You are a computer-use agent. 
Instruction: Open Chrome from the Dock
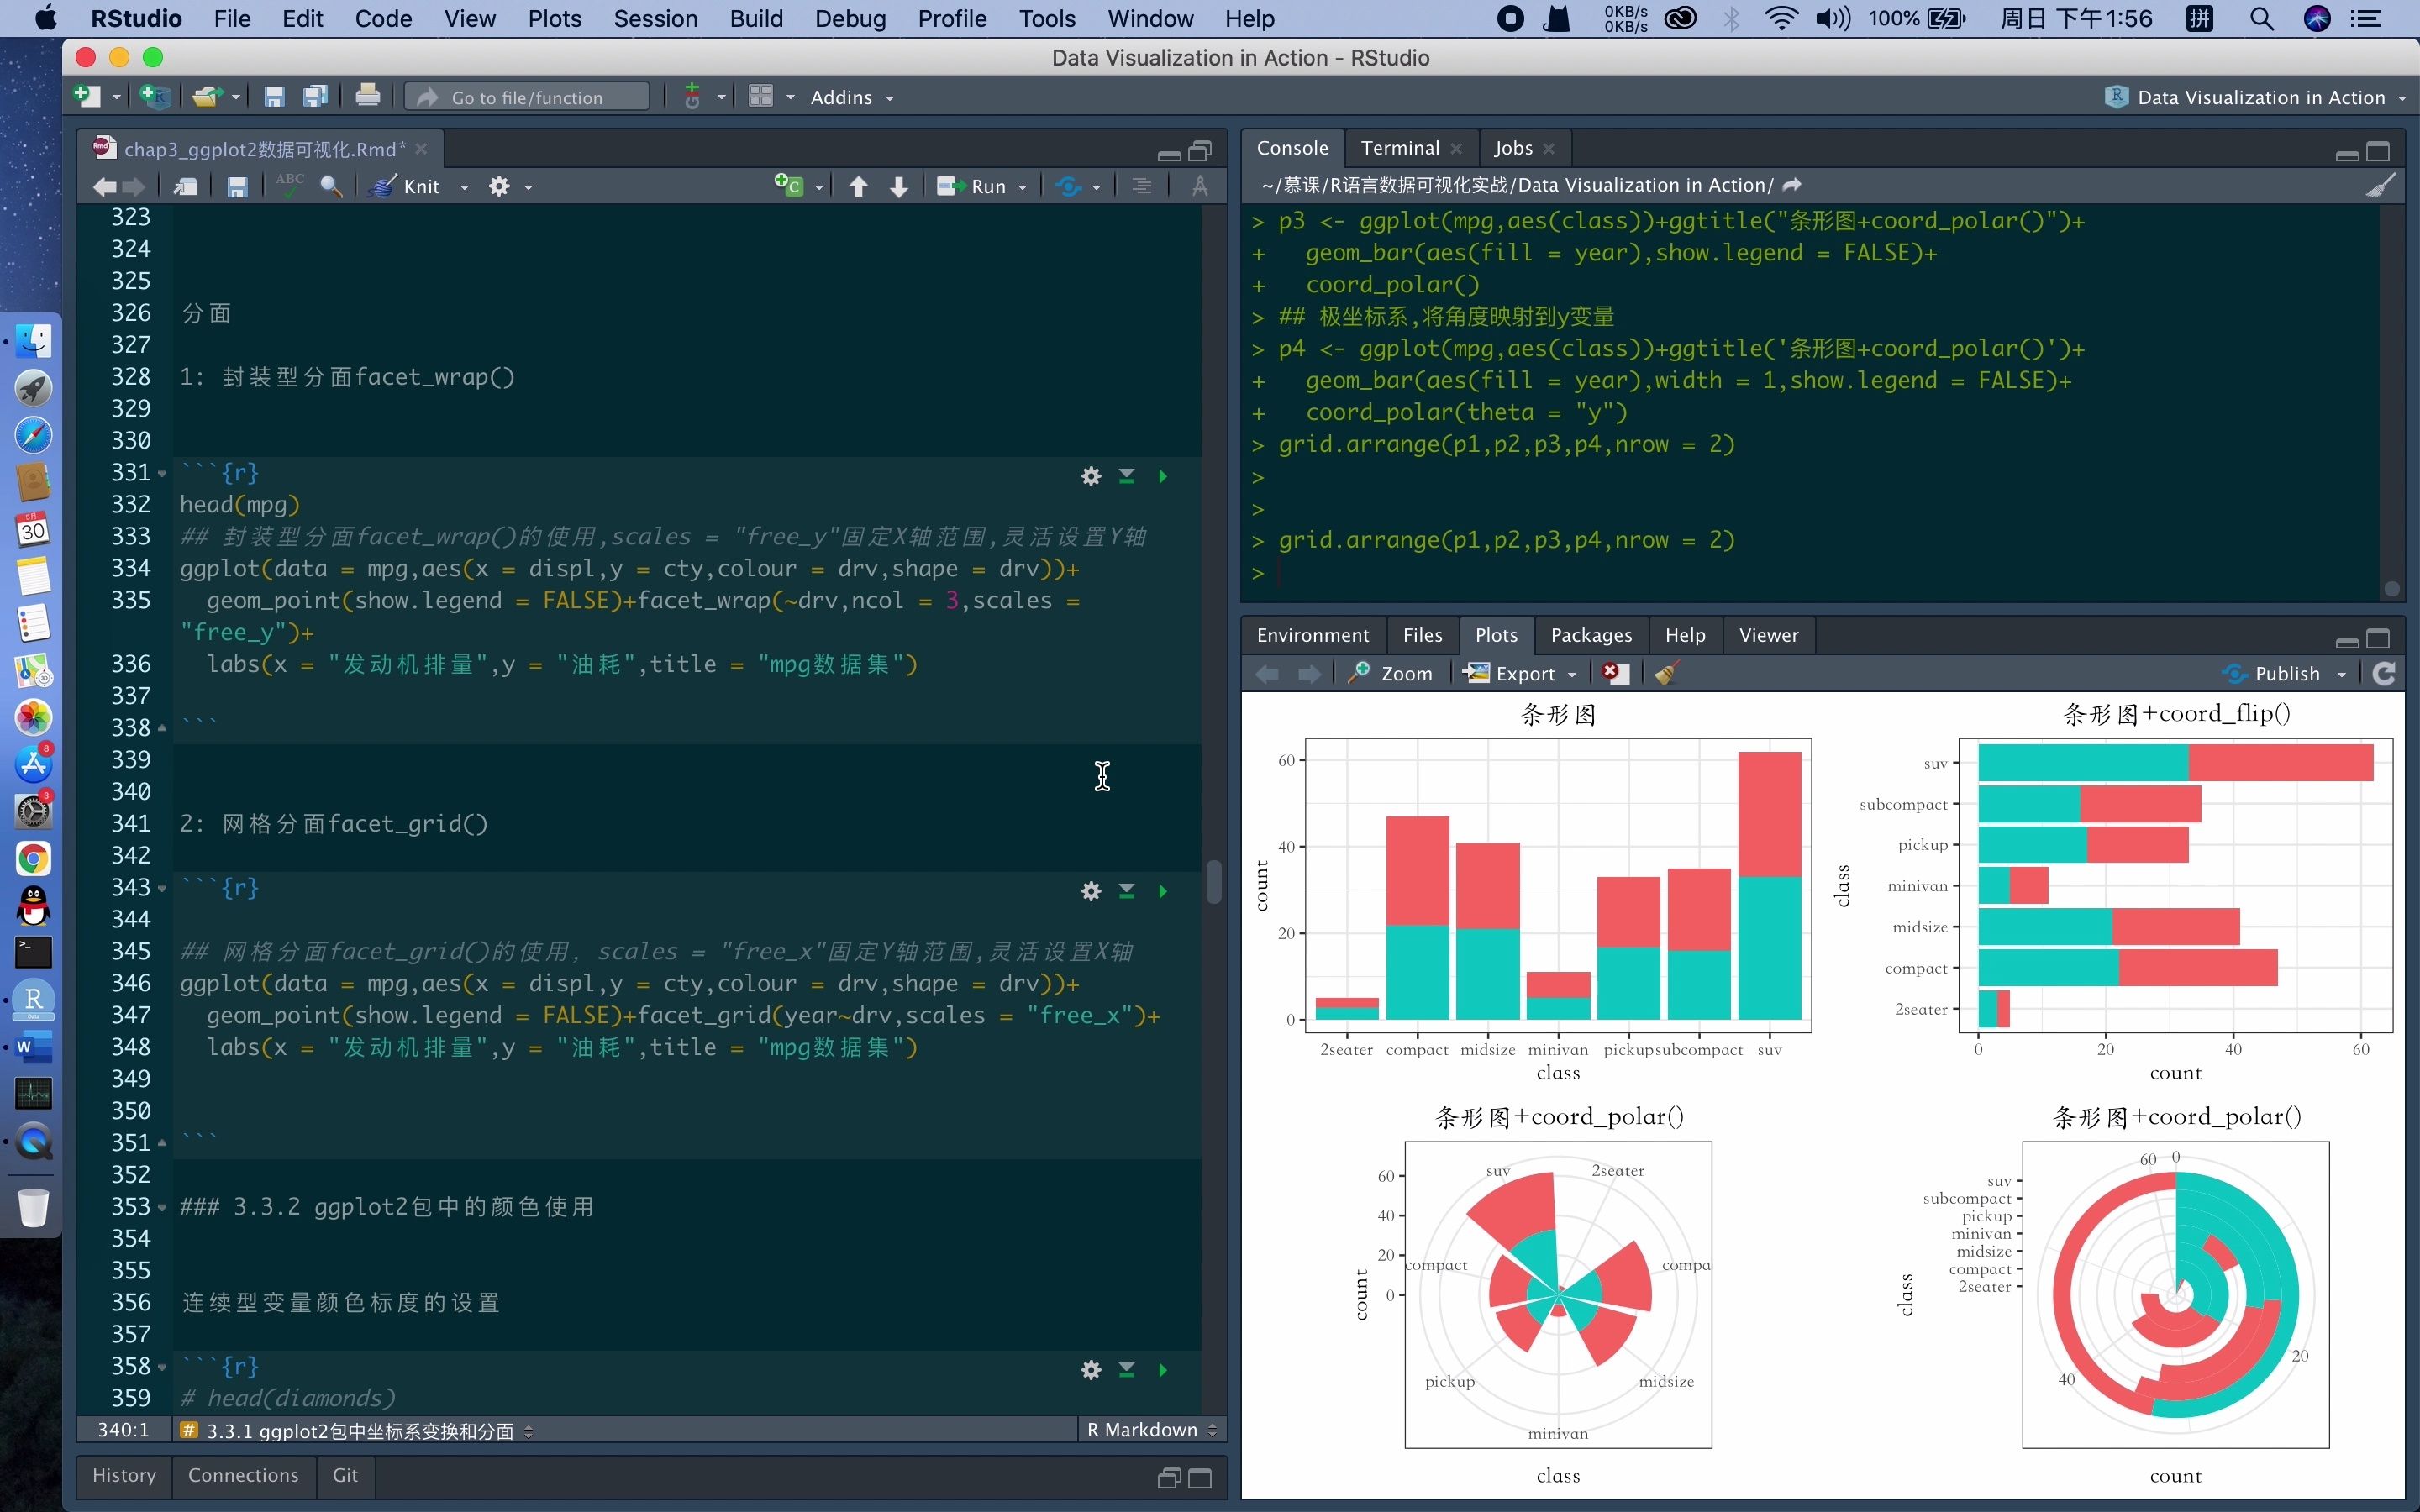coord(33,858)
